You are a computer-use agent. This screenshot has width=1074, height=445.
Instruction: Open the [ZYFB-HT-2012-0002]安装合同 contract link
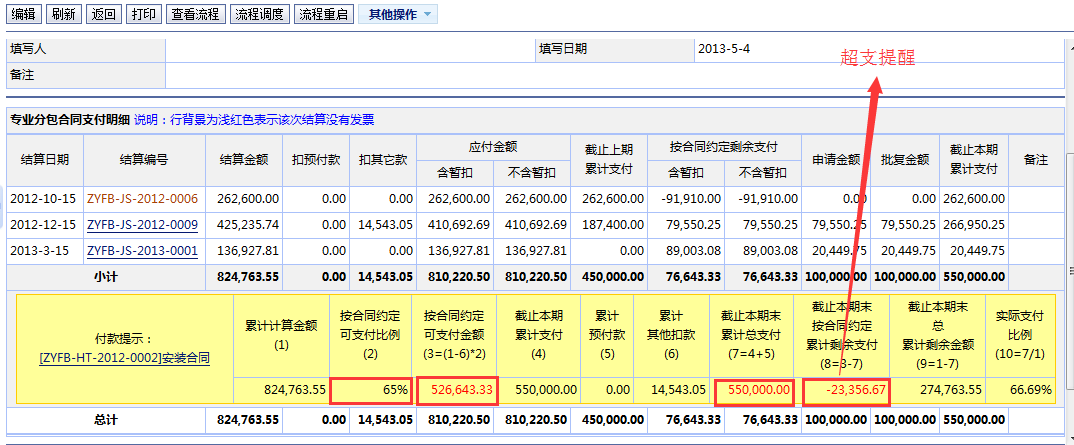click(x=124, y=357)
